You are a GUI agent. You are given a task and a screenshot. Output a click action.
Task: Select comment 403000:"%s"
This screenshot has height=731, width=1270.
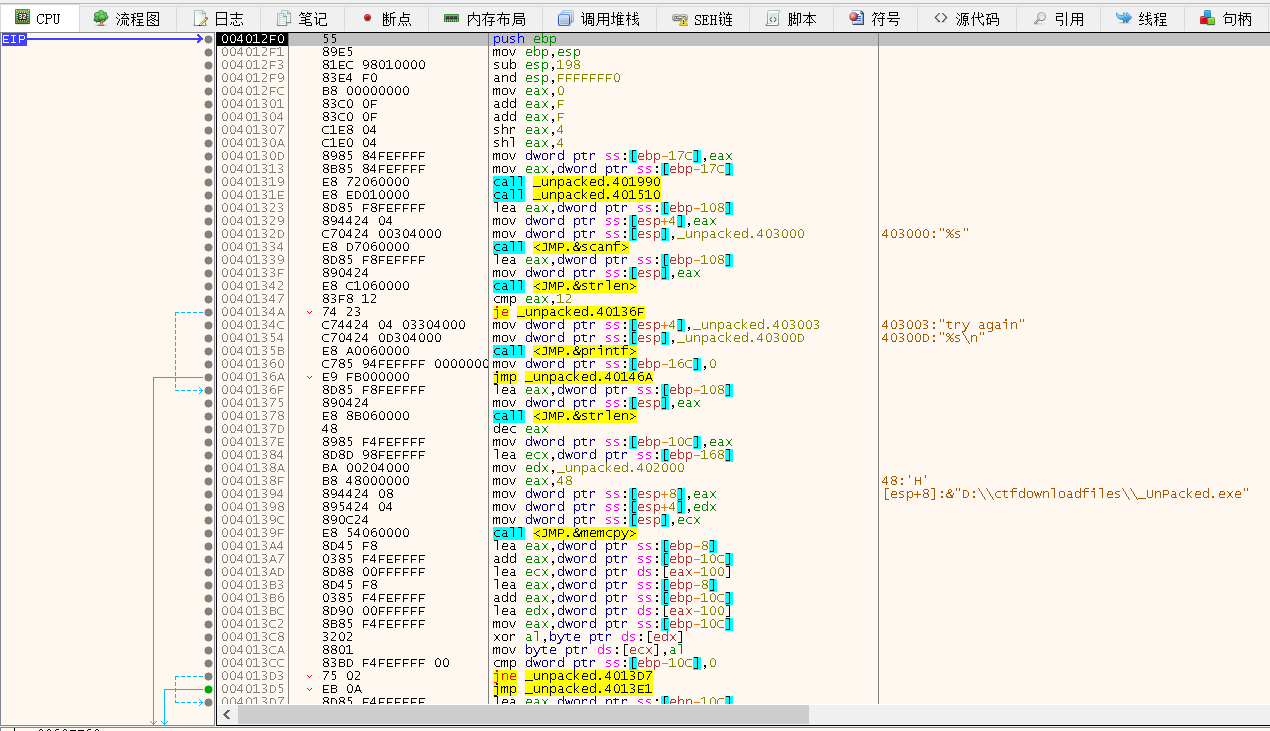tap(926, 234)
